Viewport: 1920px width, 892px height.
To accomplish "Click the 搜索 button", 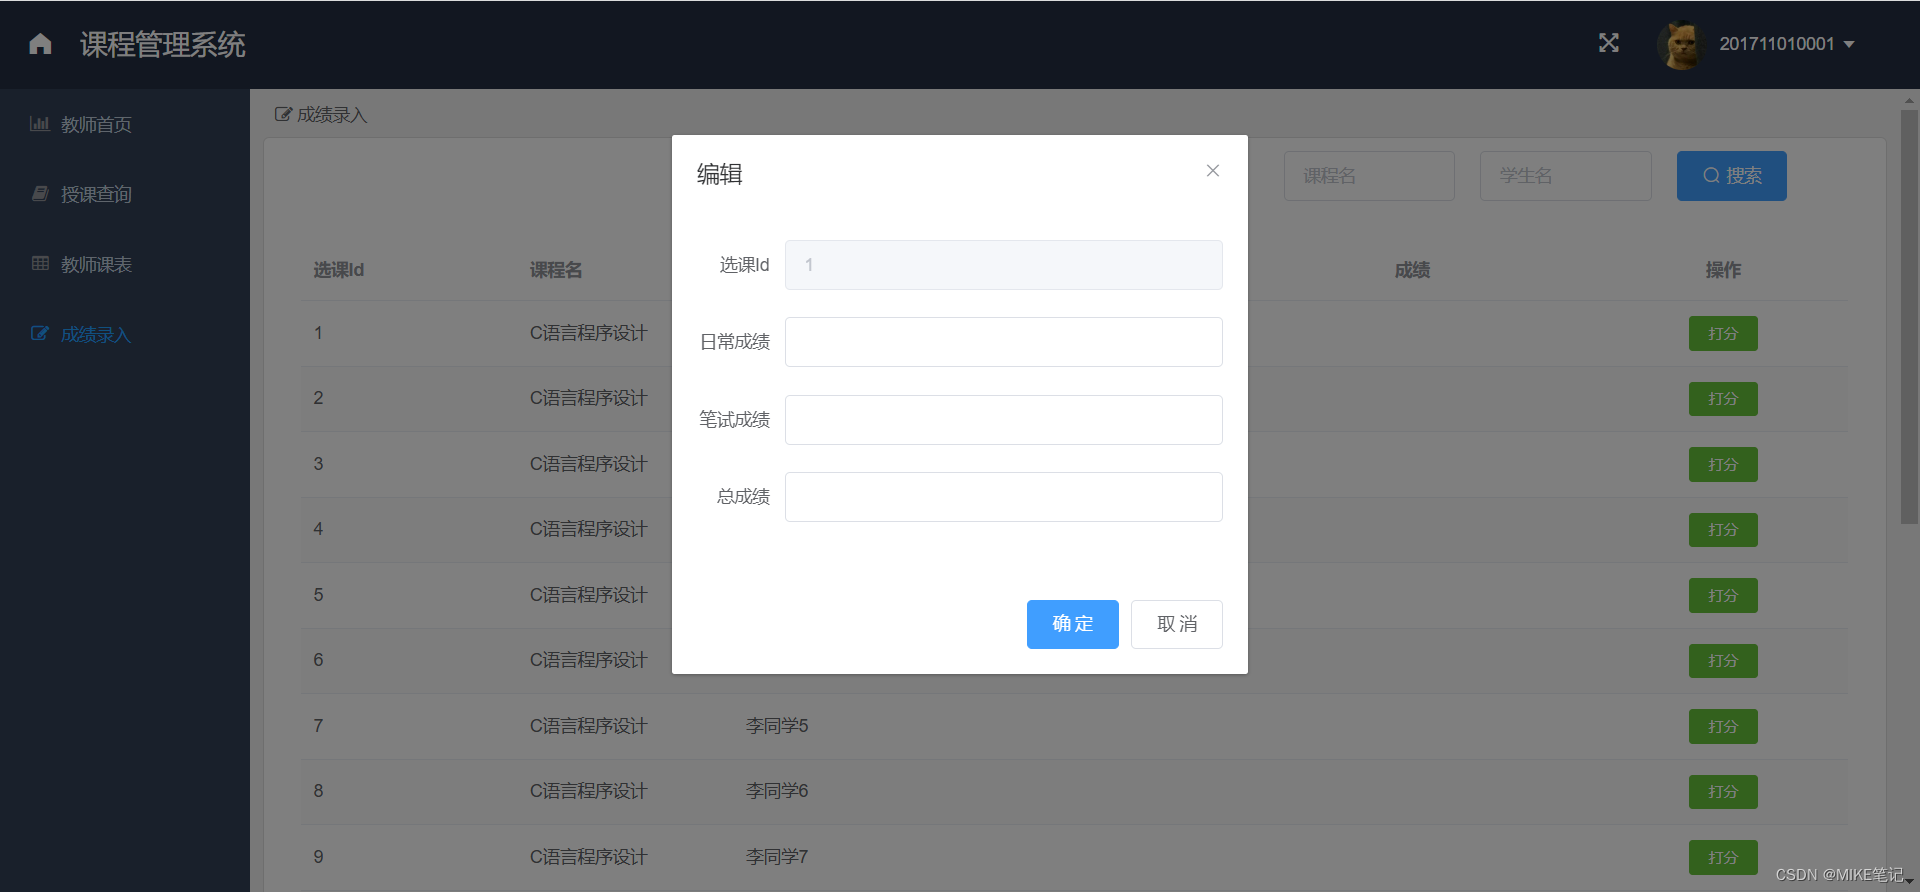I will point(1732,176).
